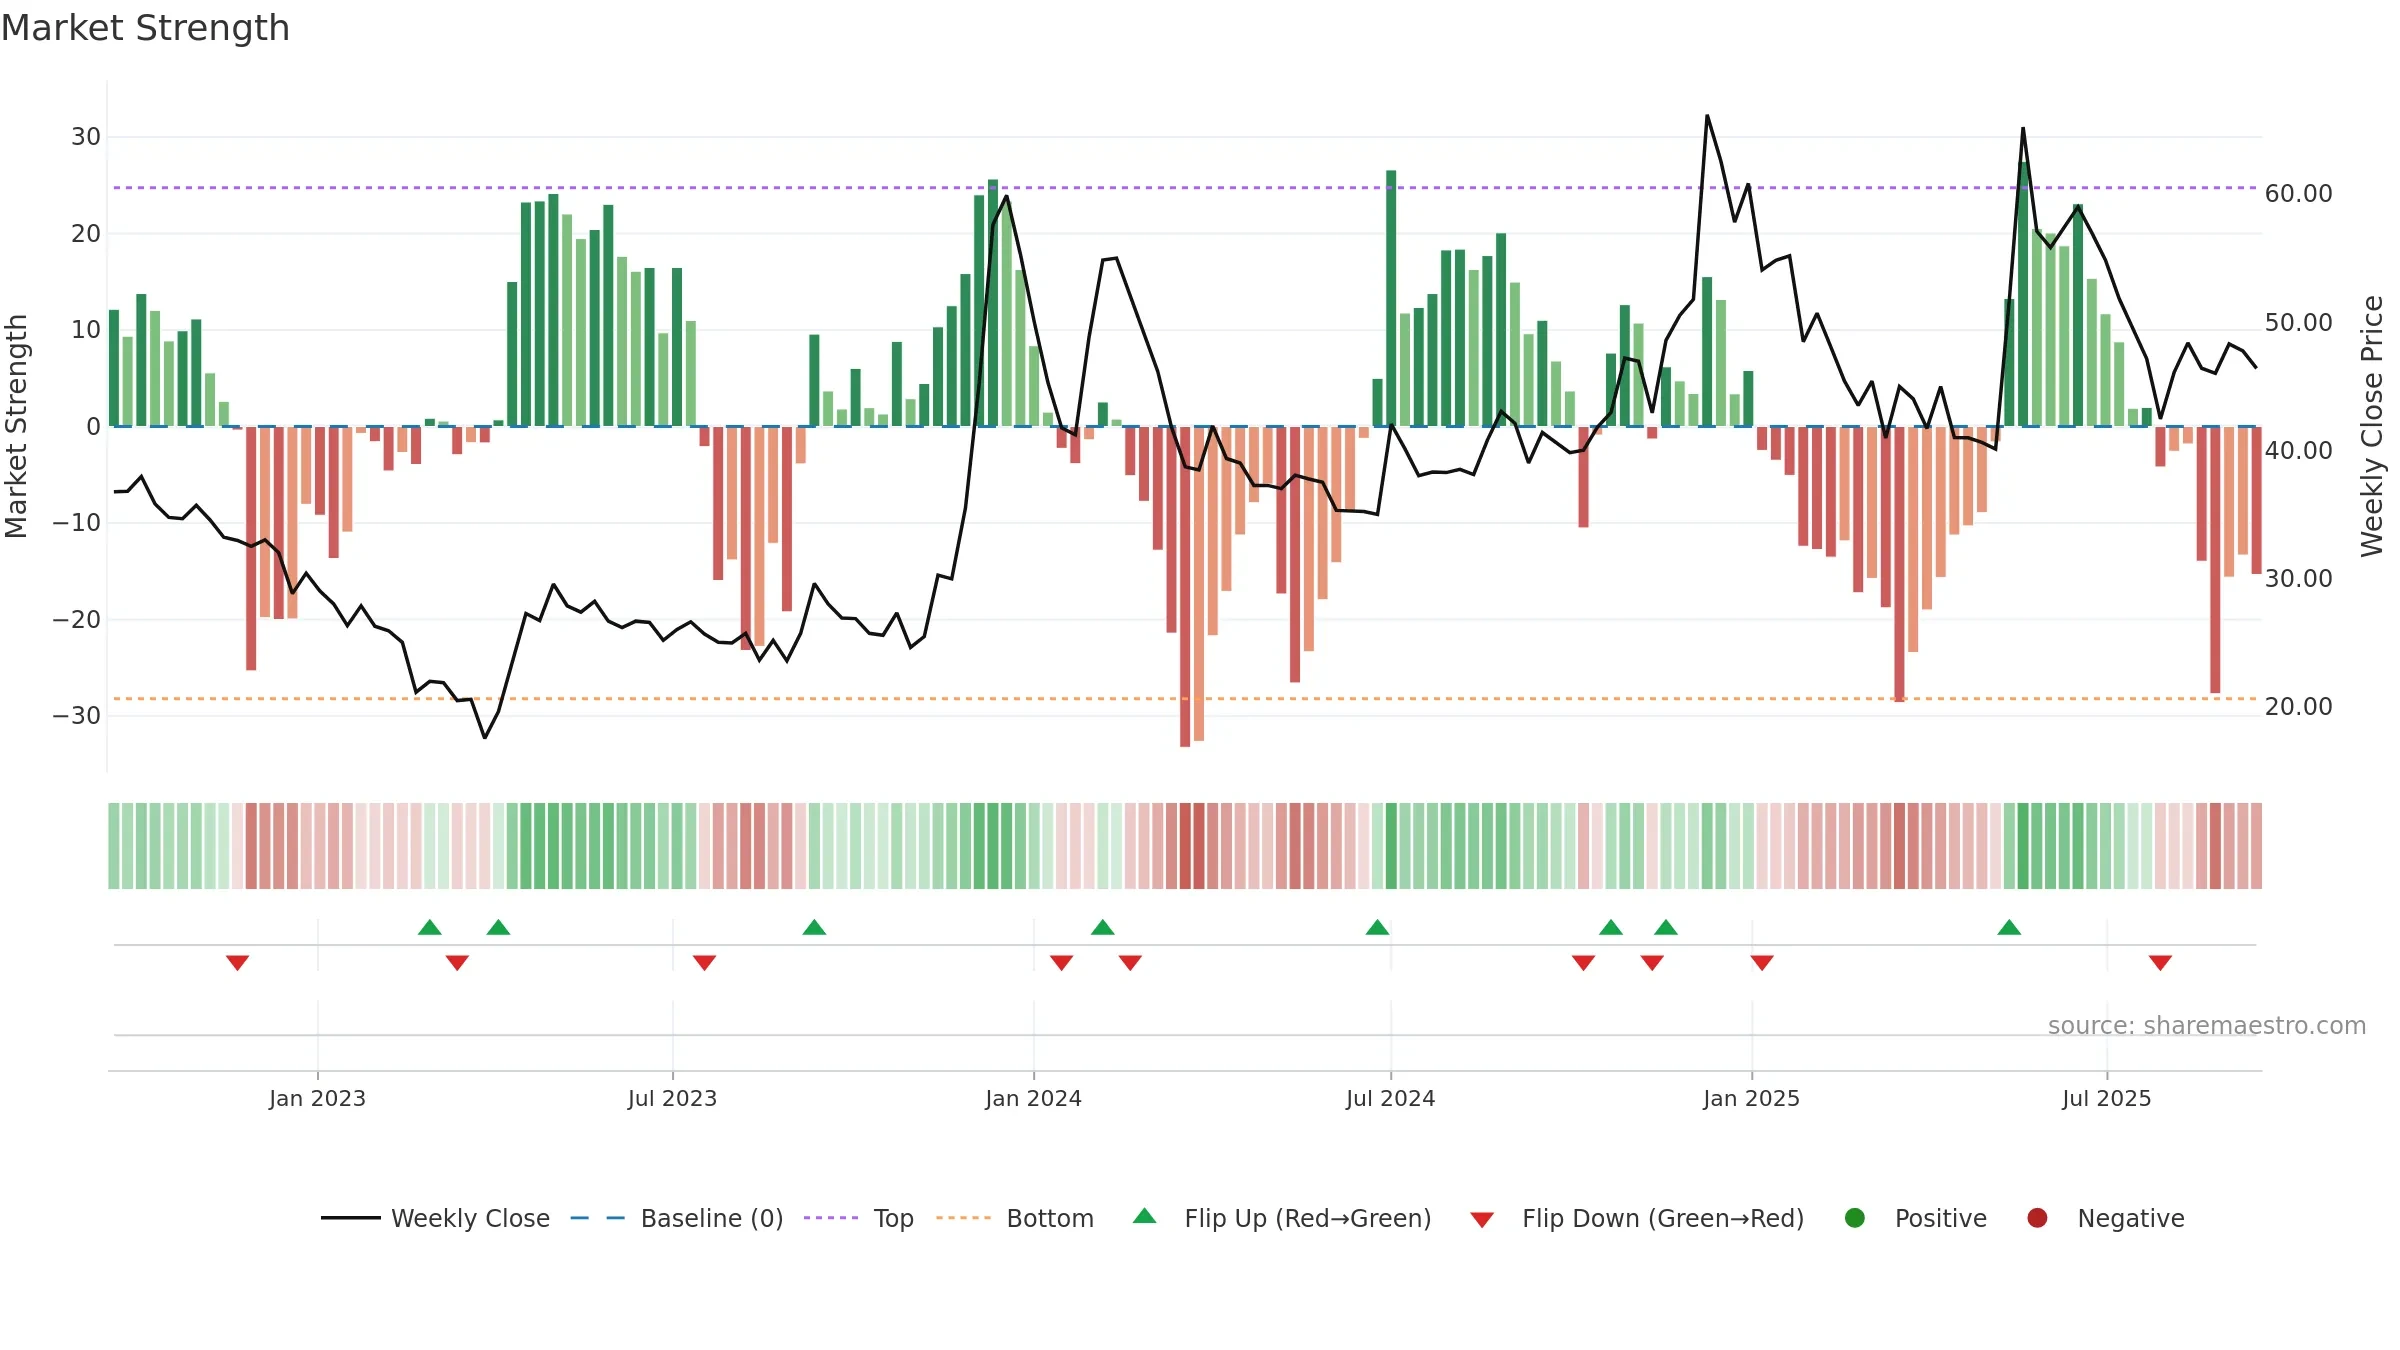The height and width of the screenshot is (1350, 2400).
Task: Click the 30.00 price axis tick
Action: [x=2298, y=579]
